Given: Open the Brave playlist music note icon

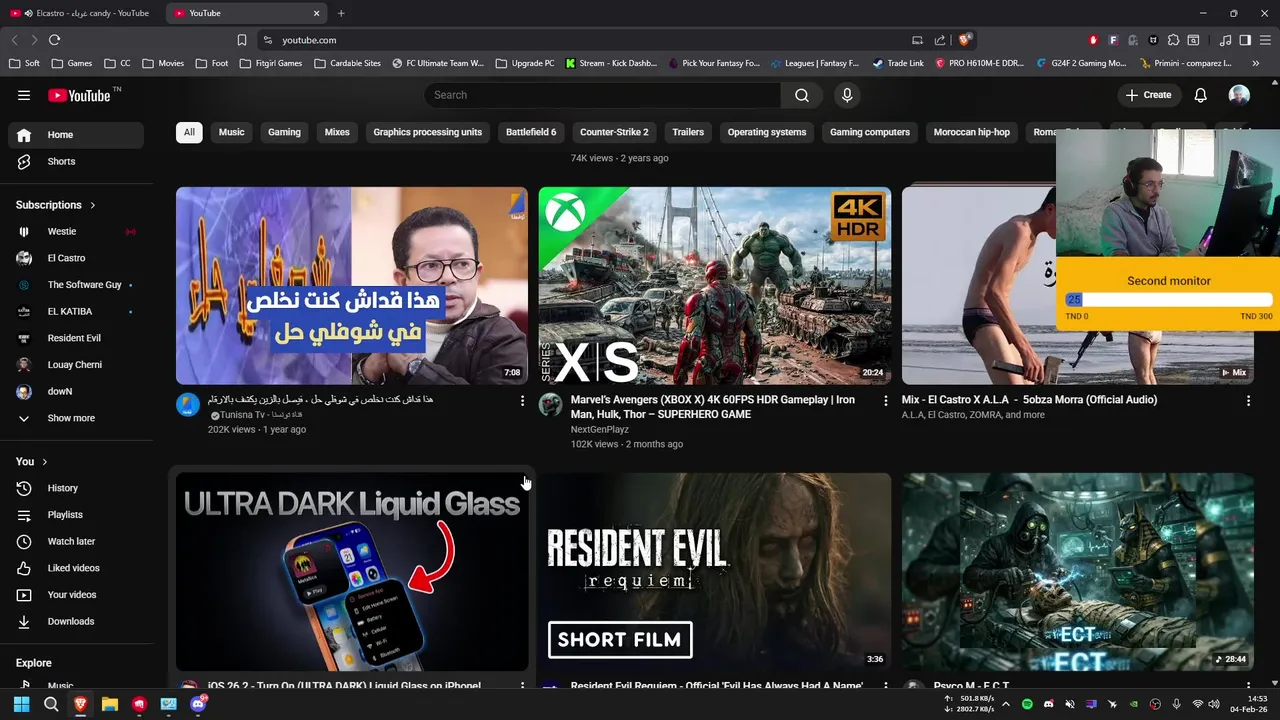Looking at the screenshot, I should [1226, 40].
